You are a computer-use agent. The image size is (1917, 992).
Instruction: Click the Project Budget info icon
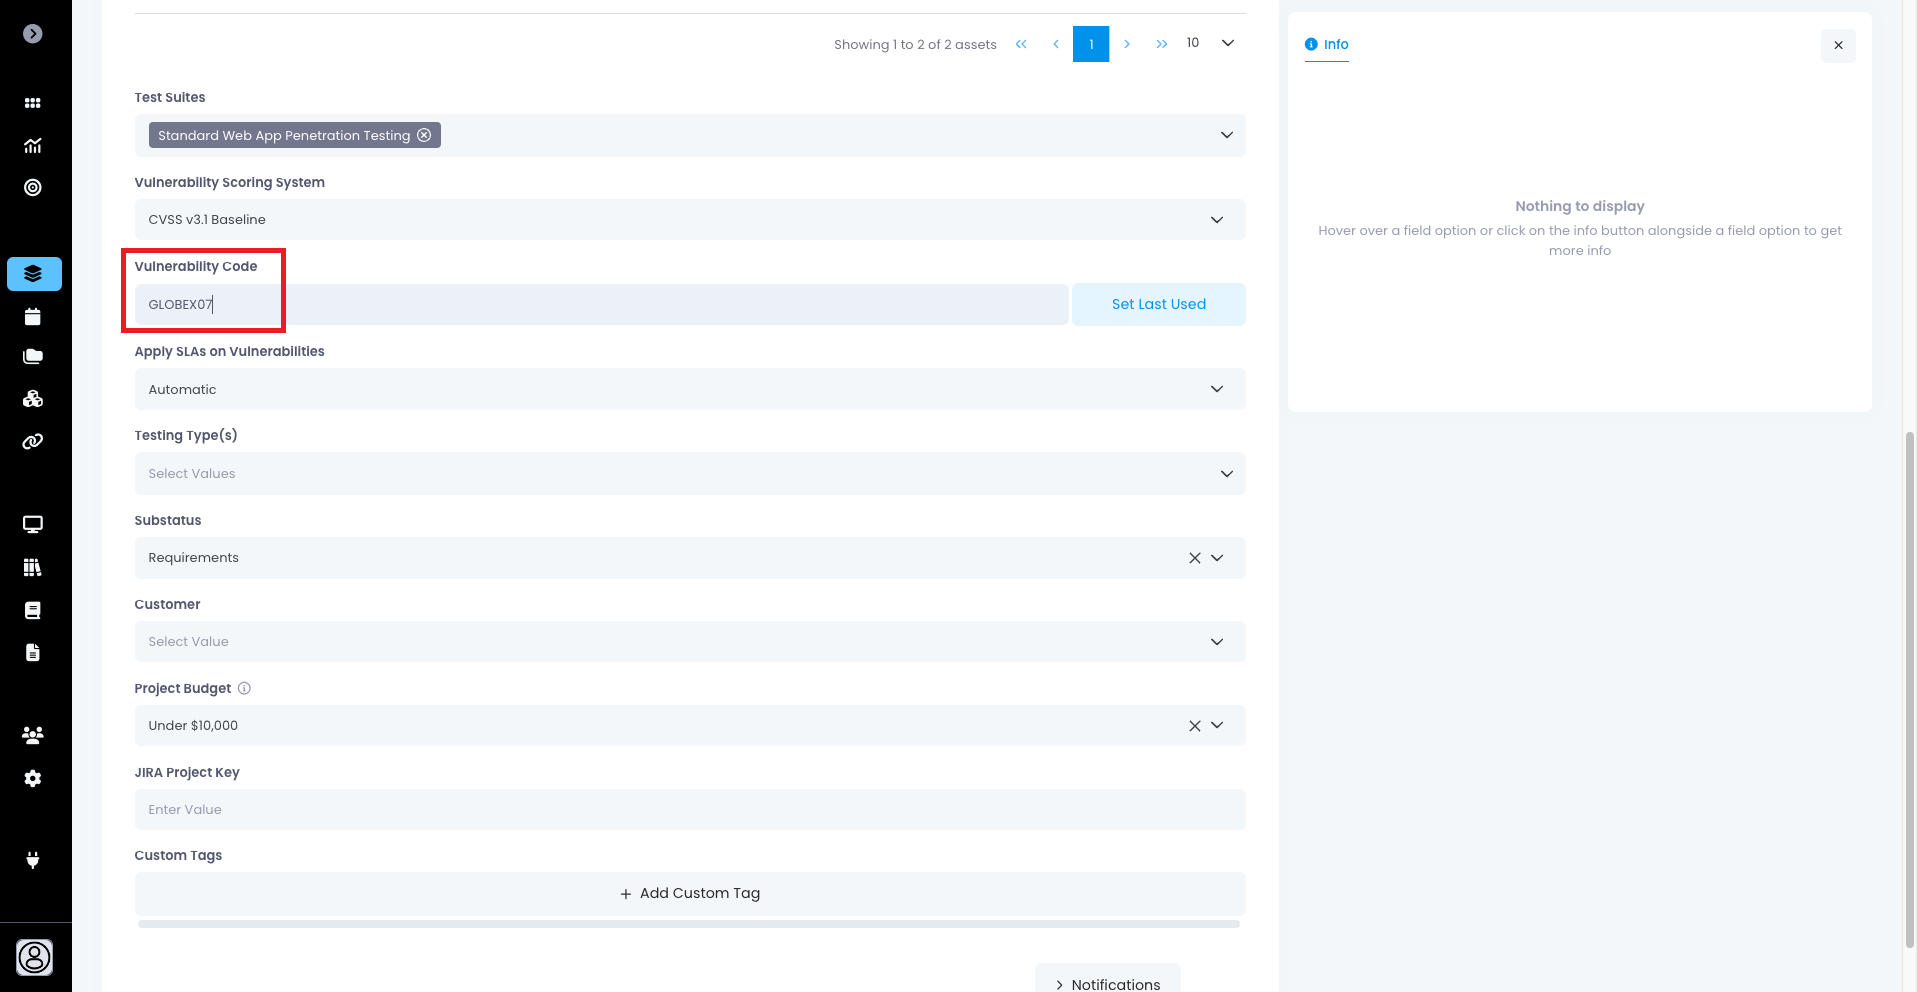coord(244,688)
